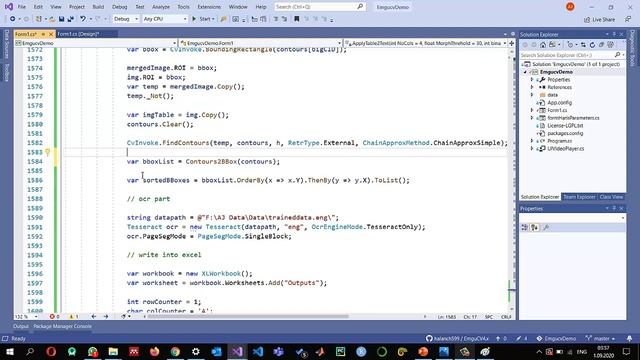This screenshot has height=360, width=640.
Task: Open the Any CPU platform dropdown
Action: [165, 19]
